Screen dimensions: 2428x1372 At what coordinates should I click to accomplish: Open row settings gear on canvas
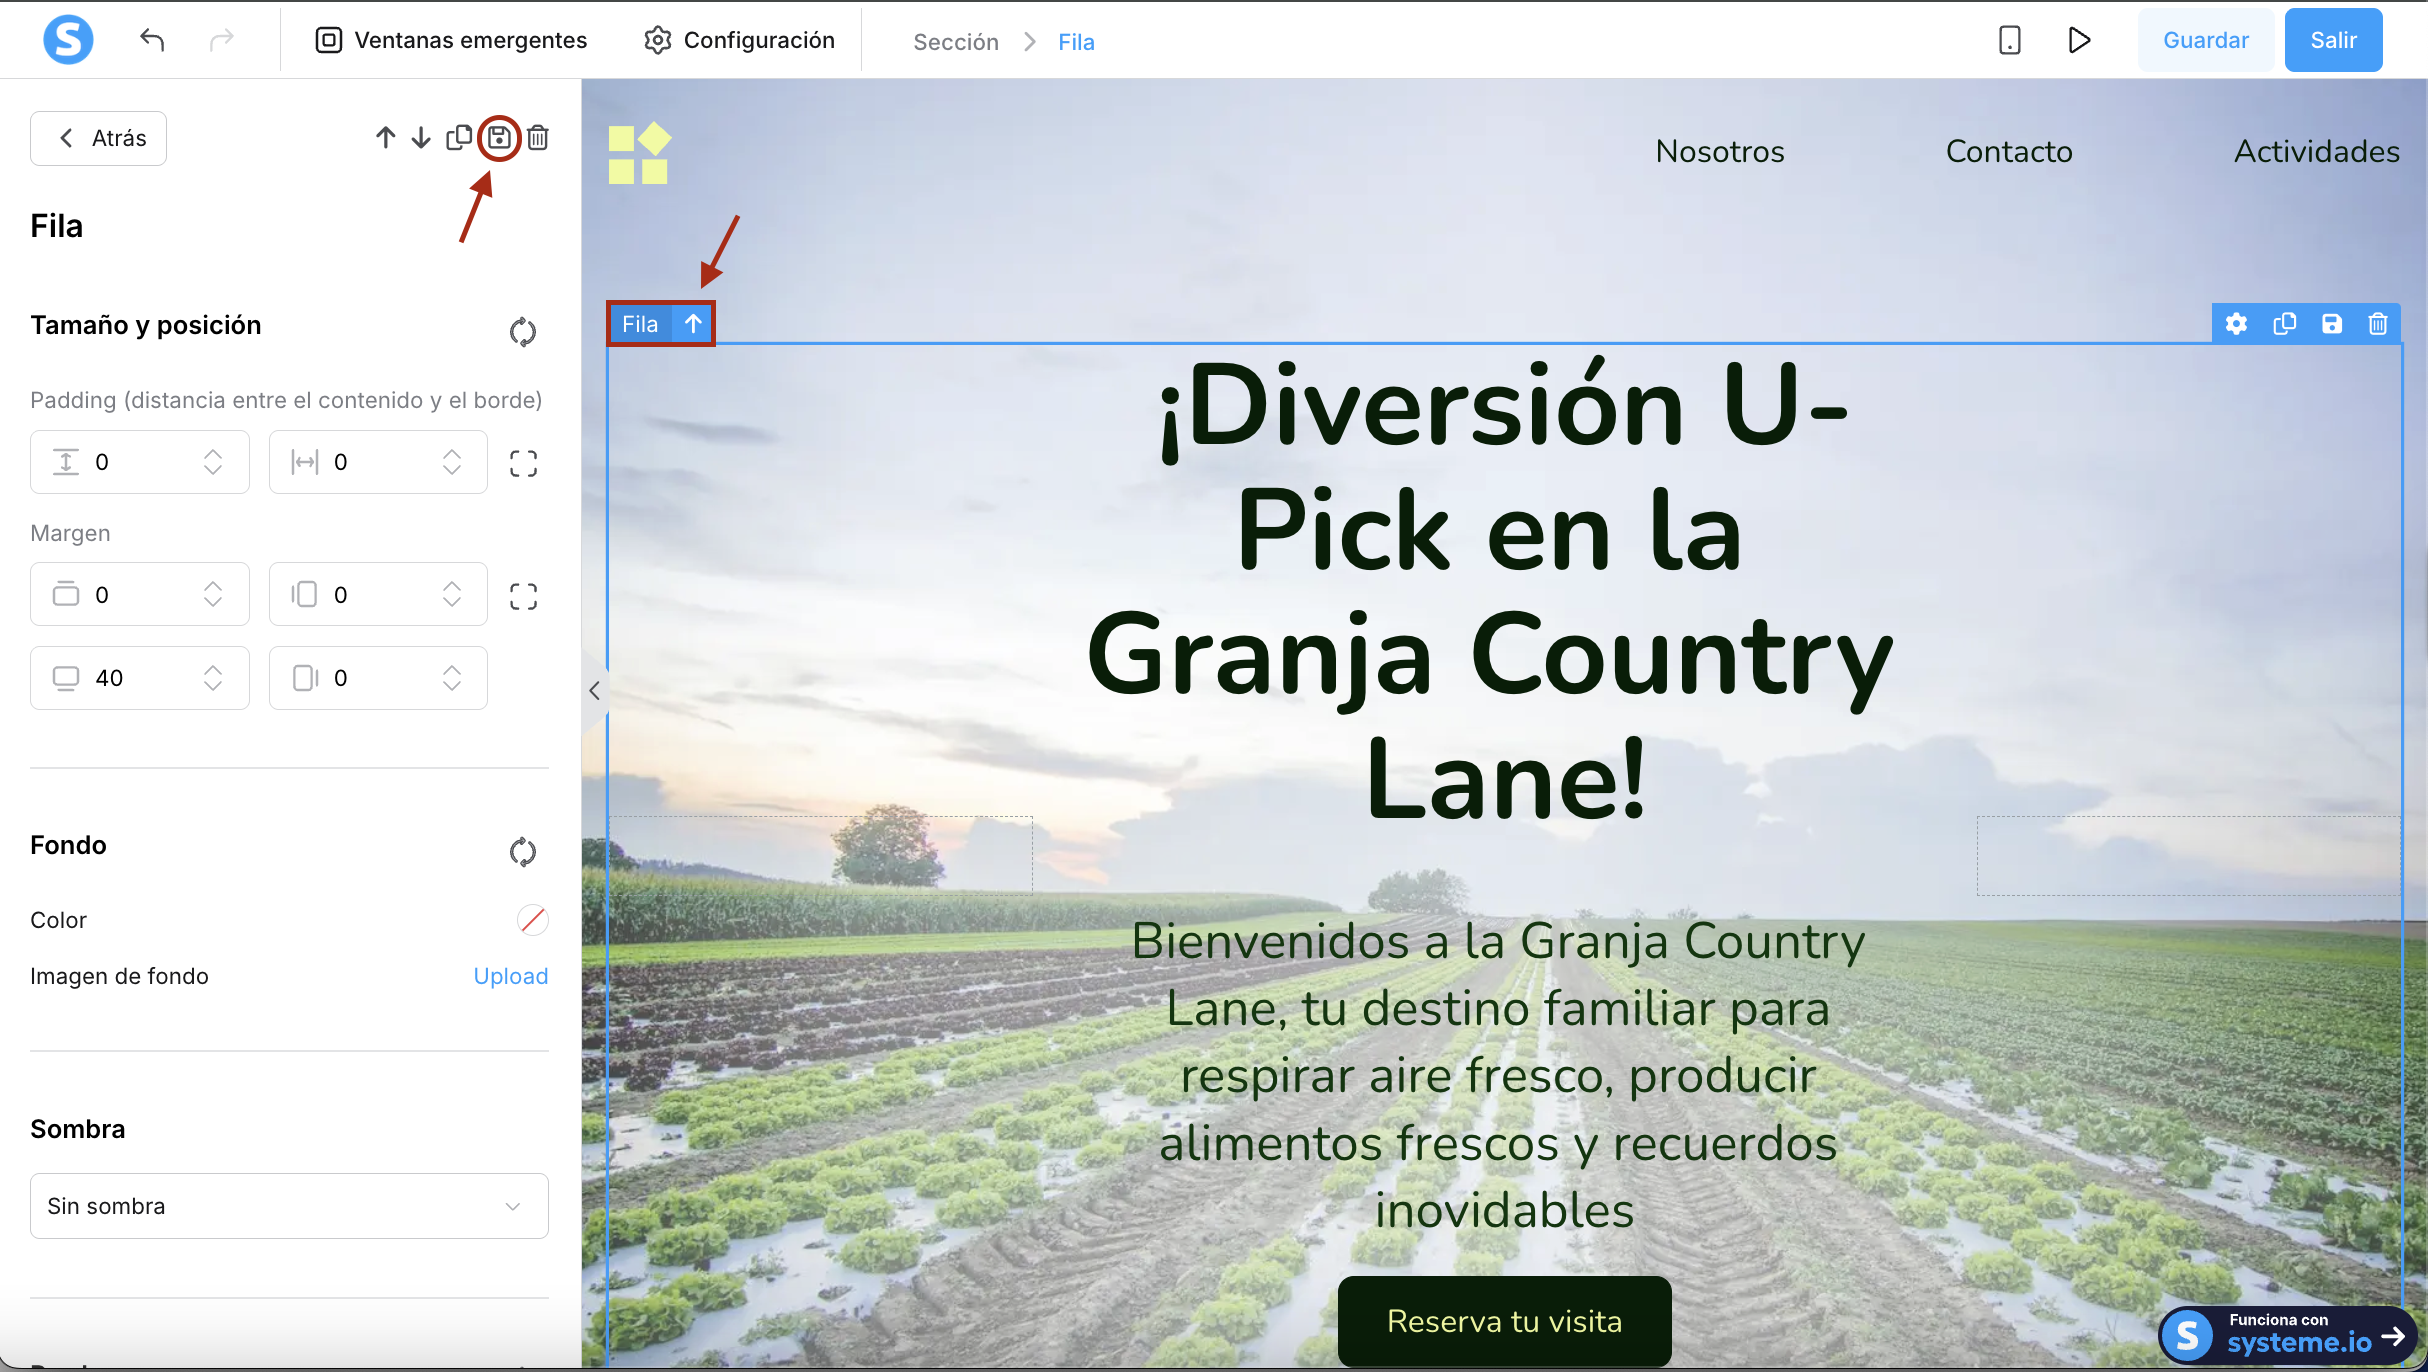click(2236, 324)
